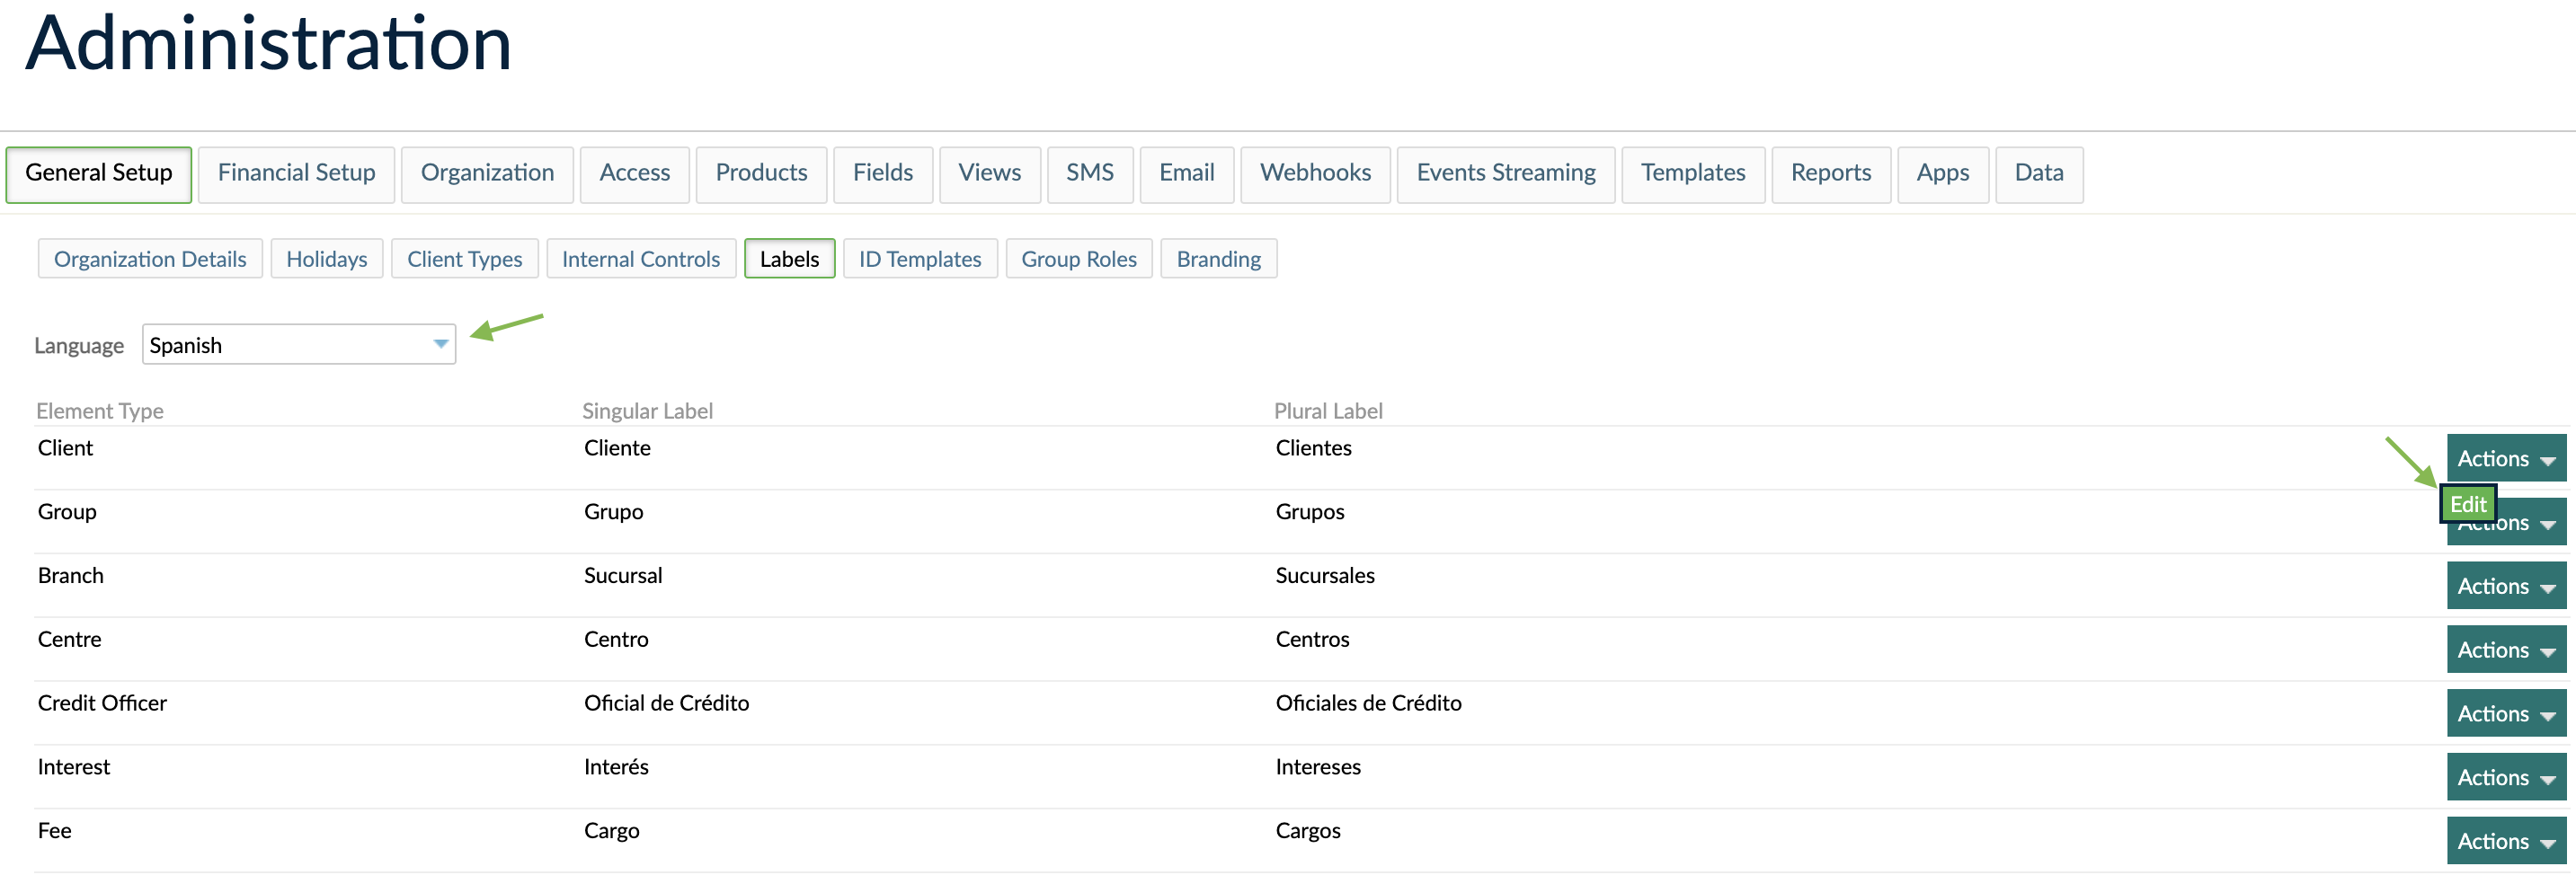Expand the Actions menu for the Branch row
The height and width of the screenshot is (884, 2576).
2504,586
